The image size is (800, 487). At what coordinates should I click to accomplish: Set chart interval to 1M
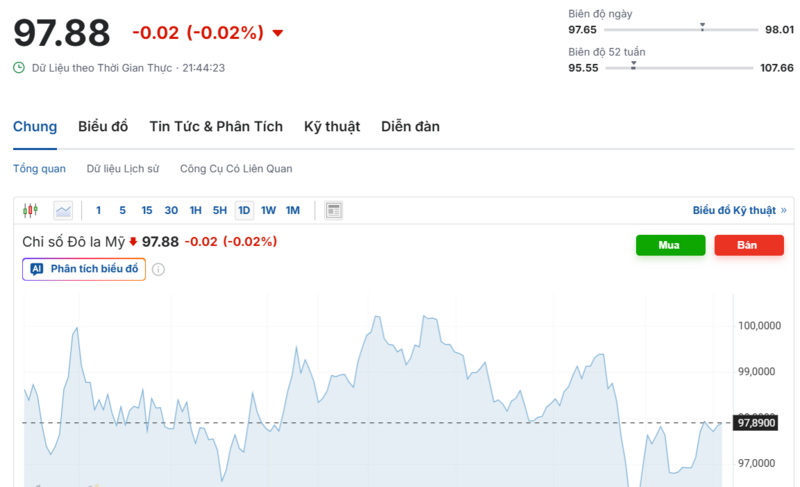click(x=292, y=210)
